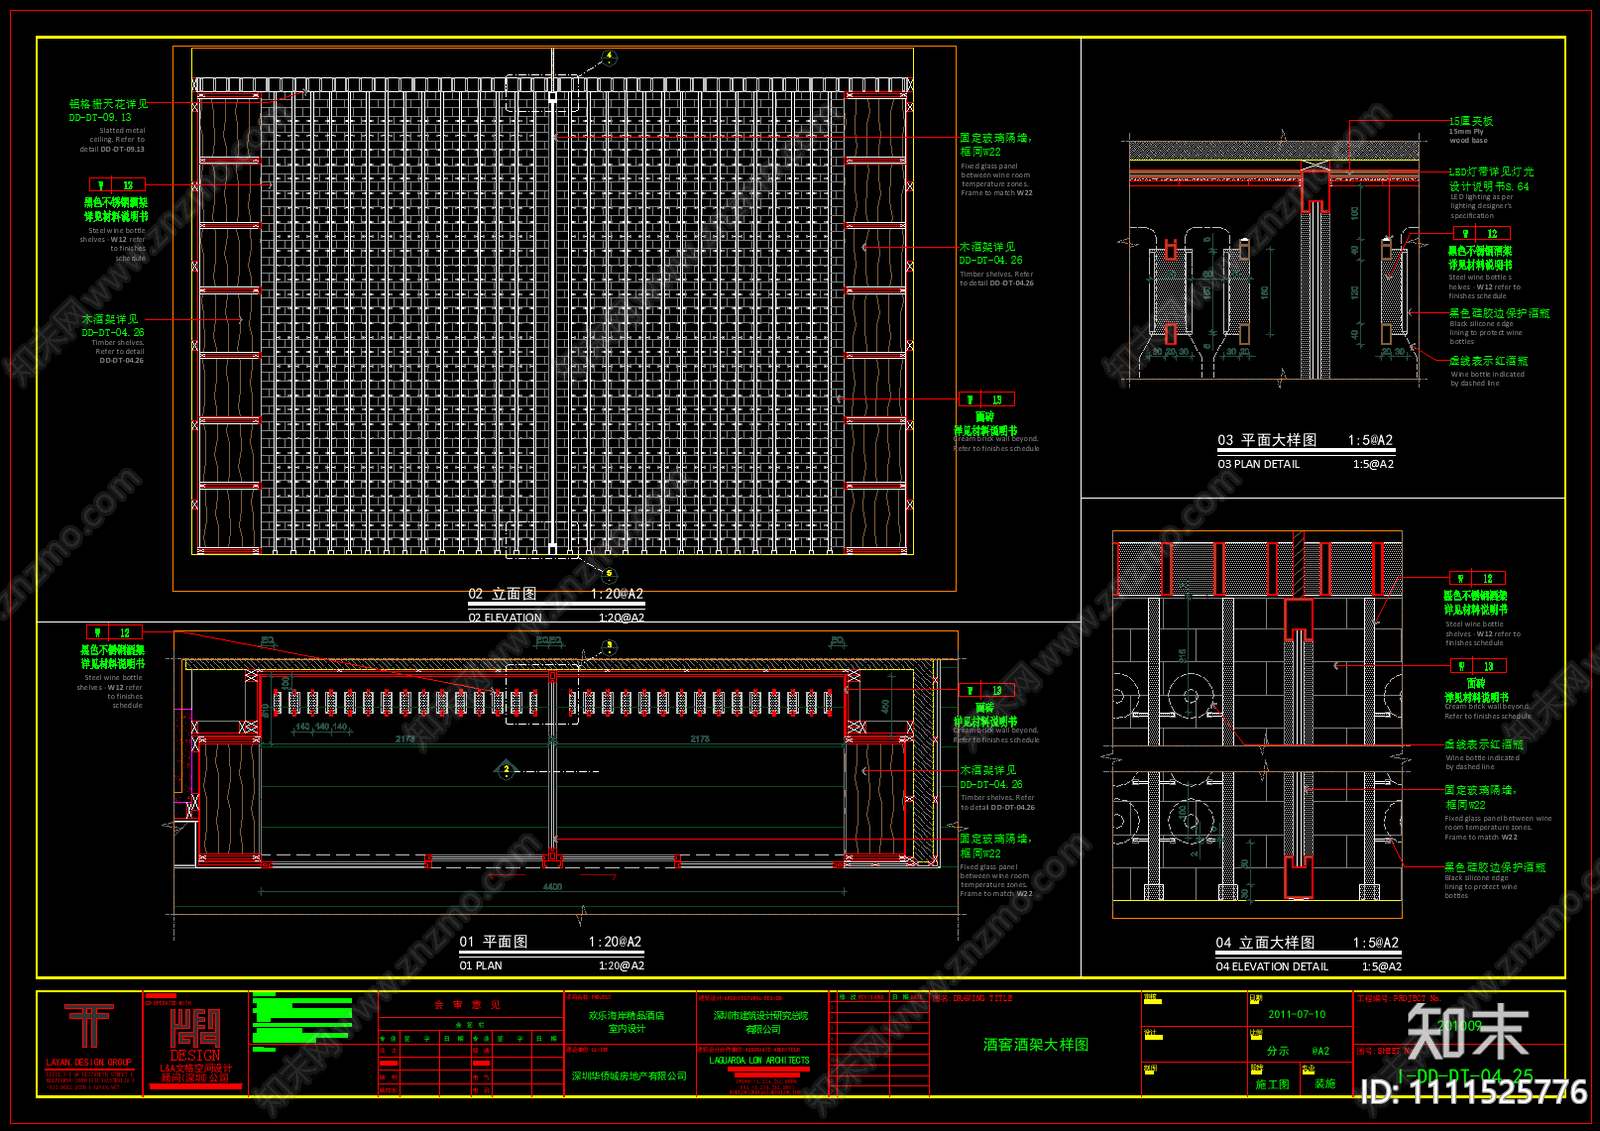Click the 'W 13' finish tag right of the elevation
The height and width of the screenshot is (1131, 1600).
tap(986, 400)
